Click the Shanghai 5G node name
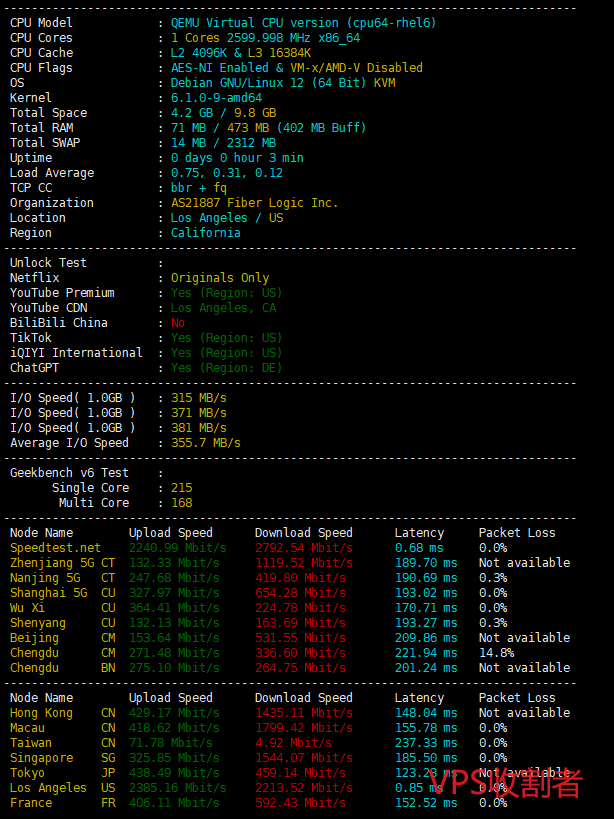Image resolution: width=614 pixels, height=819 pixels. (x=48, y=593)
